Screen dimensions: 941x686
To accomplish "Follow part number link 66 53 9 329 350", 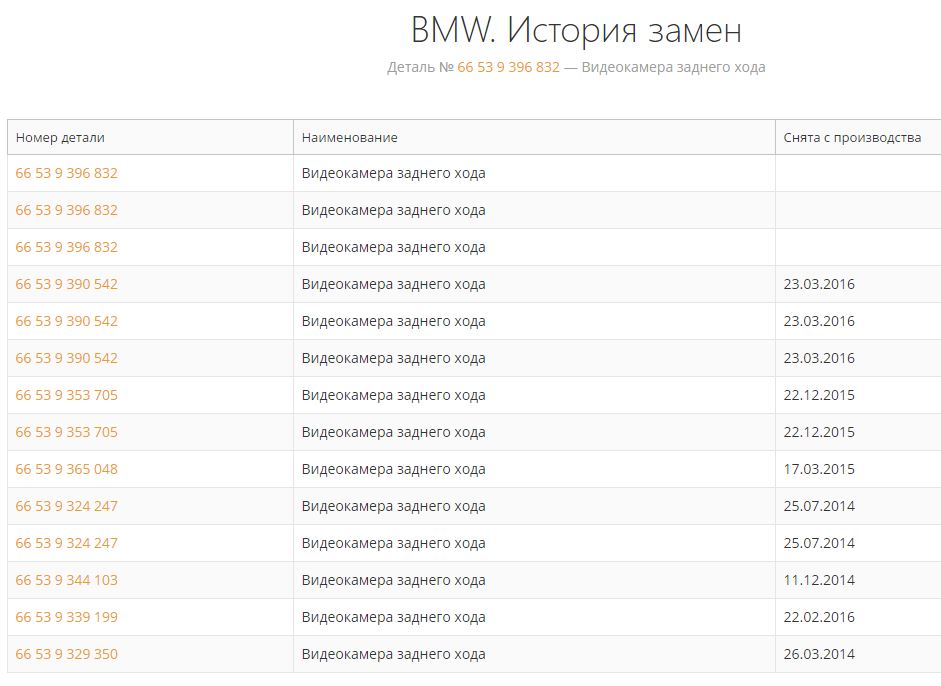I will point(67,654).
